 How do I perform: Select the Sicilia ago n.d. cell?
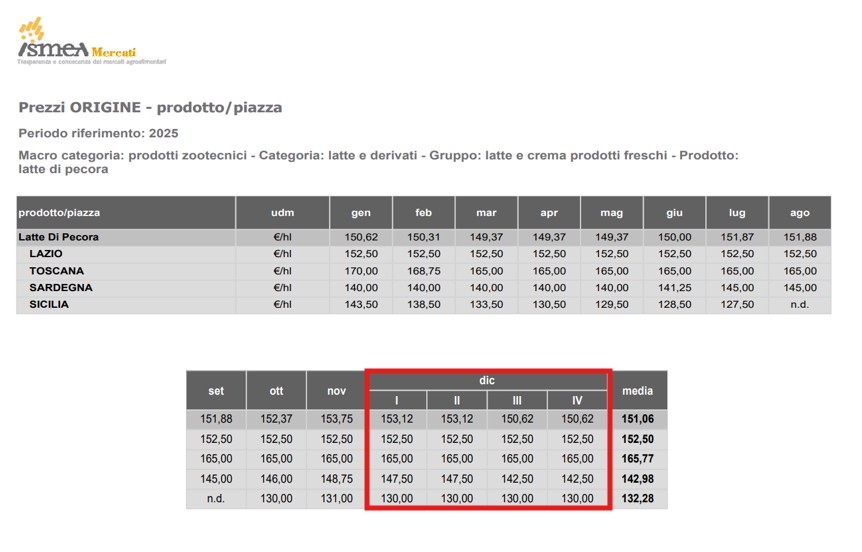(x=800, y=305)
